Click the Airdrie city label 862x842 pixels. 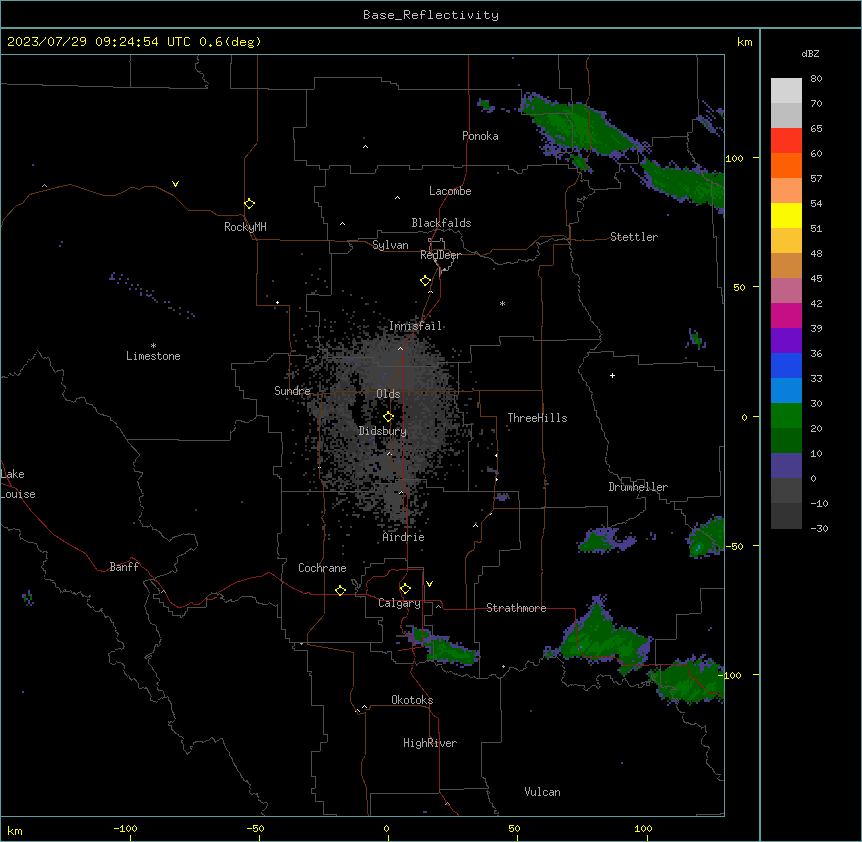[x=404, y=537]
